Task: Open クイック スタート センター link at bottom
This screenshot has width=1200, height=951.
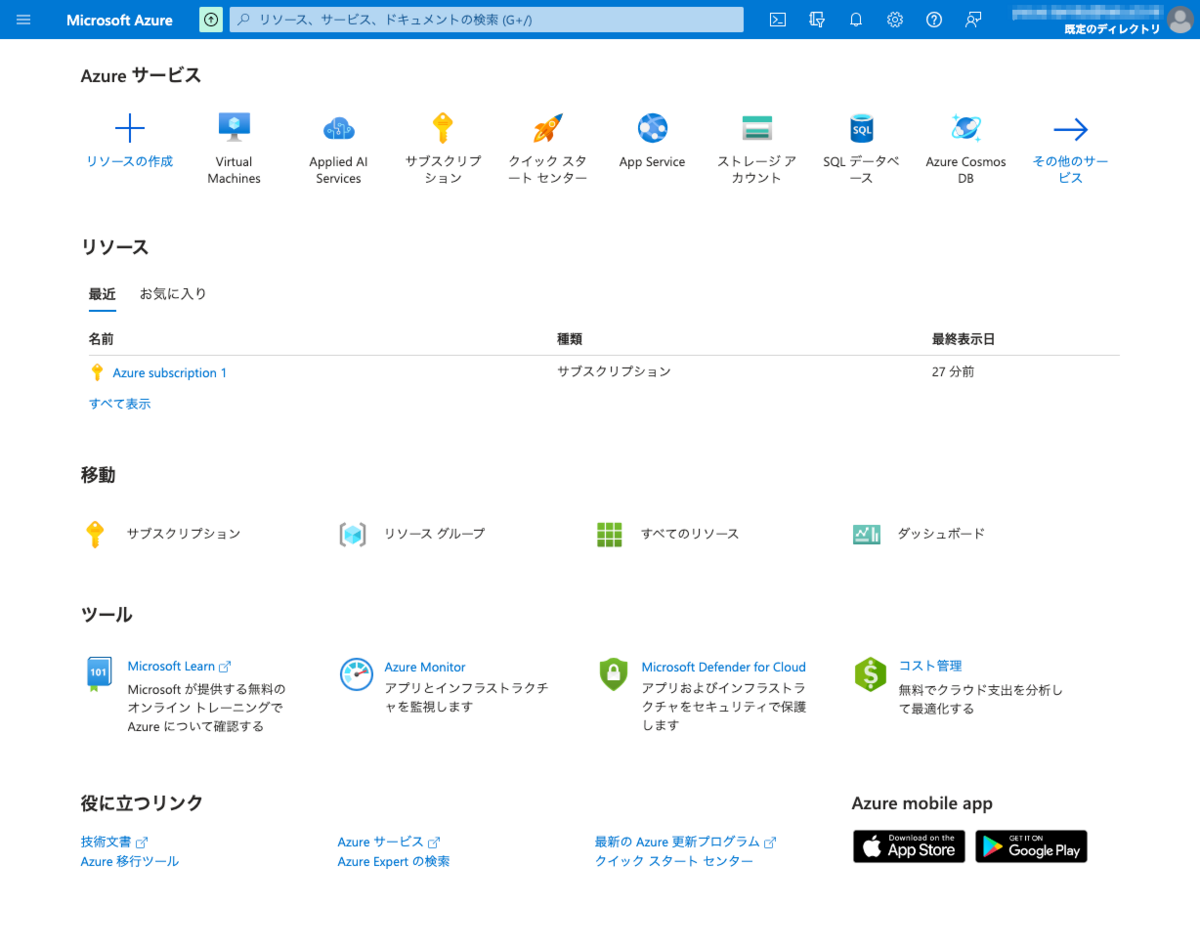Action: click(674, 861)
